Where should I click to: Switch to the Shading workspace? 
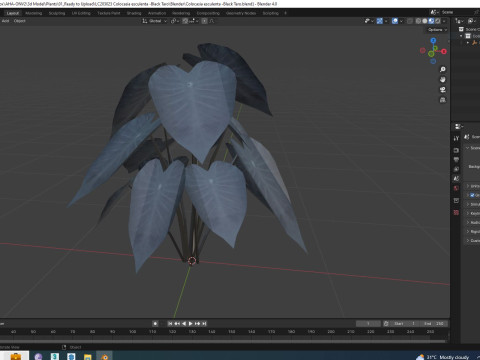(x=134, y=13)
